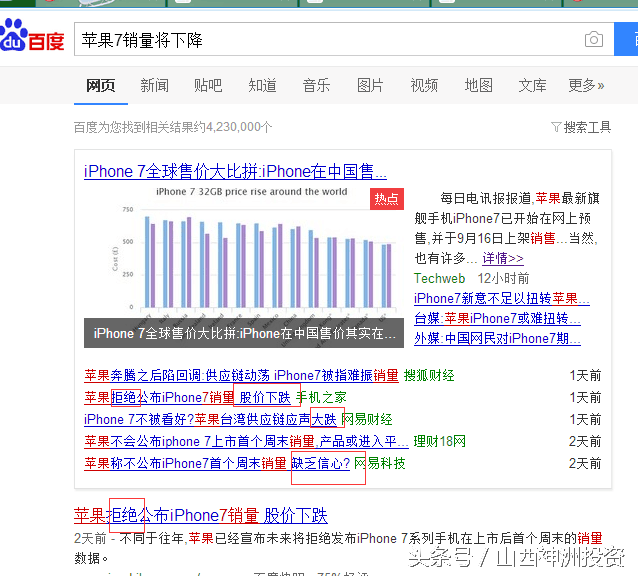Open iPhone7新意不足以扭转苹果 link

click(x=502, y=299)
